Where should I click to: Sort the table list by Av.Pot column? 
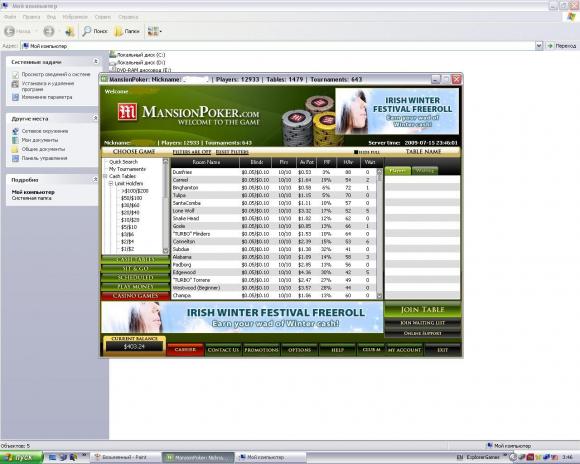306,162
